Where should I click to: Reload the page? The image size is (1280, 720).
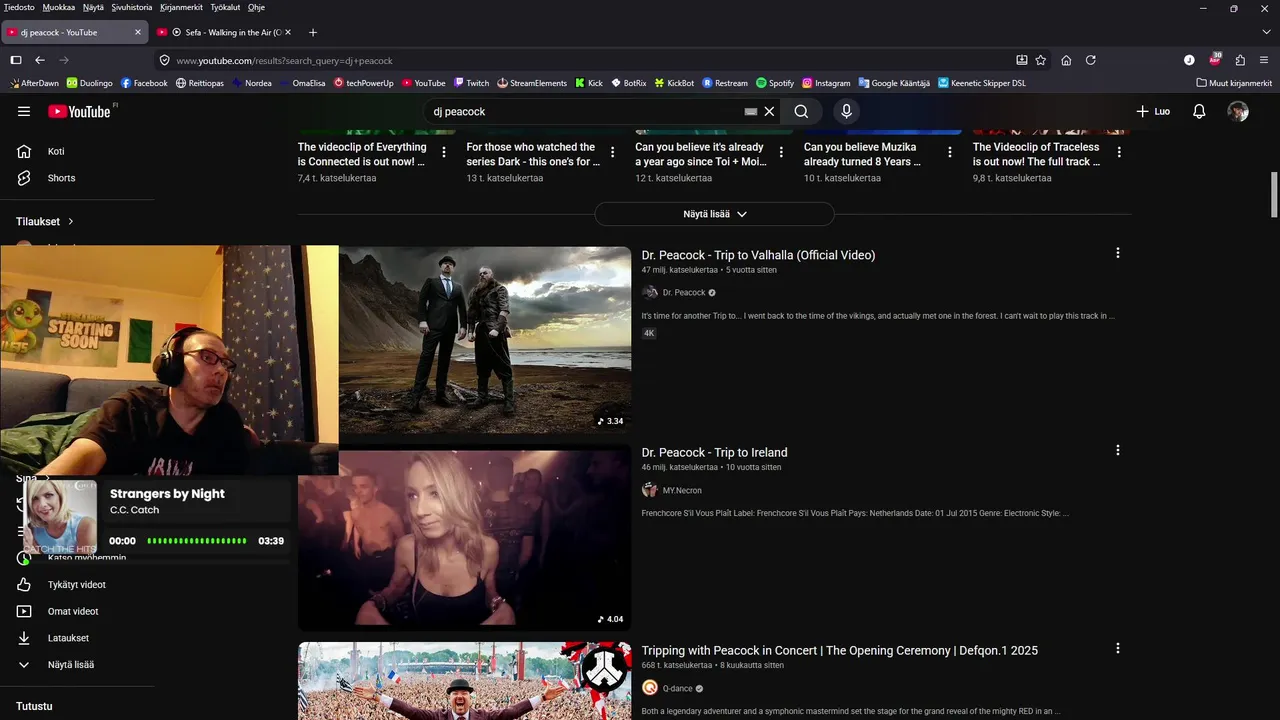pyautogui.click(x=1091, y=60)
